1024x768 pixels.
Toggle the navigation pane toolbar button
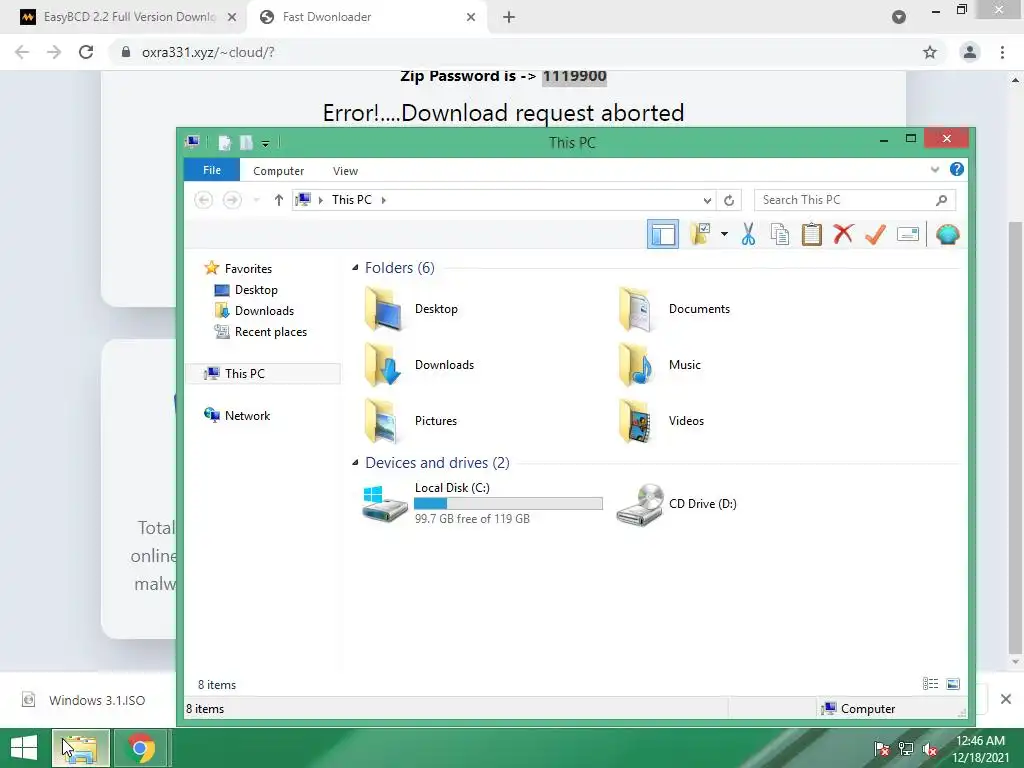click(663, 234)
